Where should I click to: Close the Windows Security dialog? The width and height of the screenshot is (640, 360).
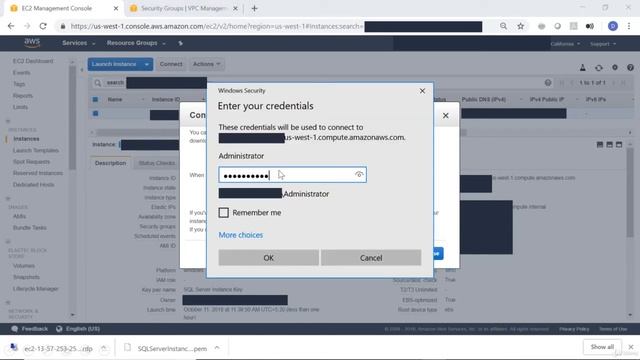point(422,91)
